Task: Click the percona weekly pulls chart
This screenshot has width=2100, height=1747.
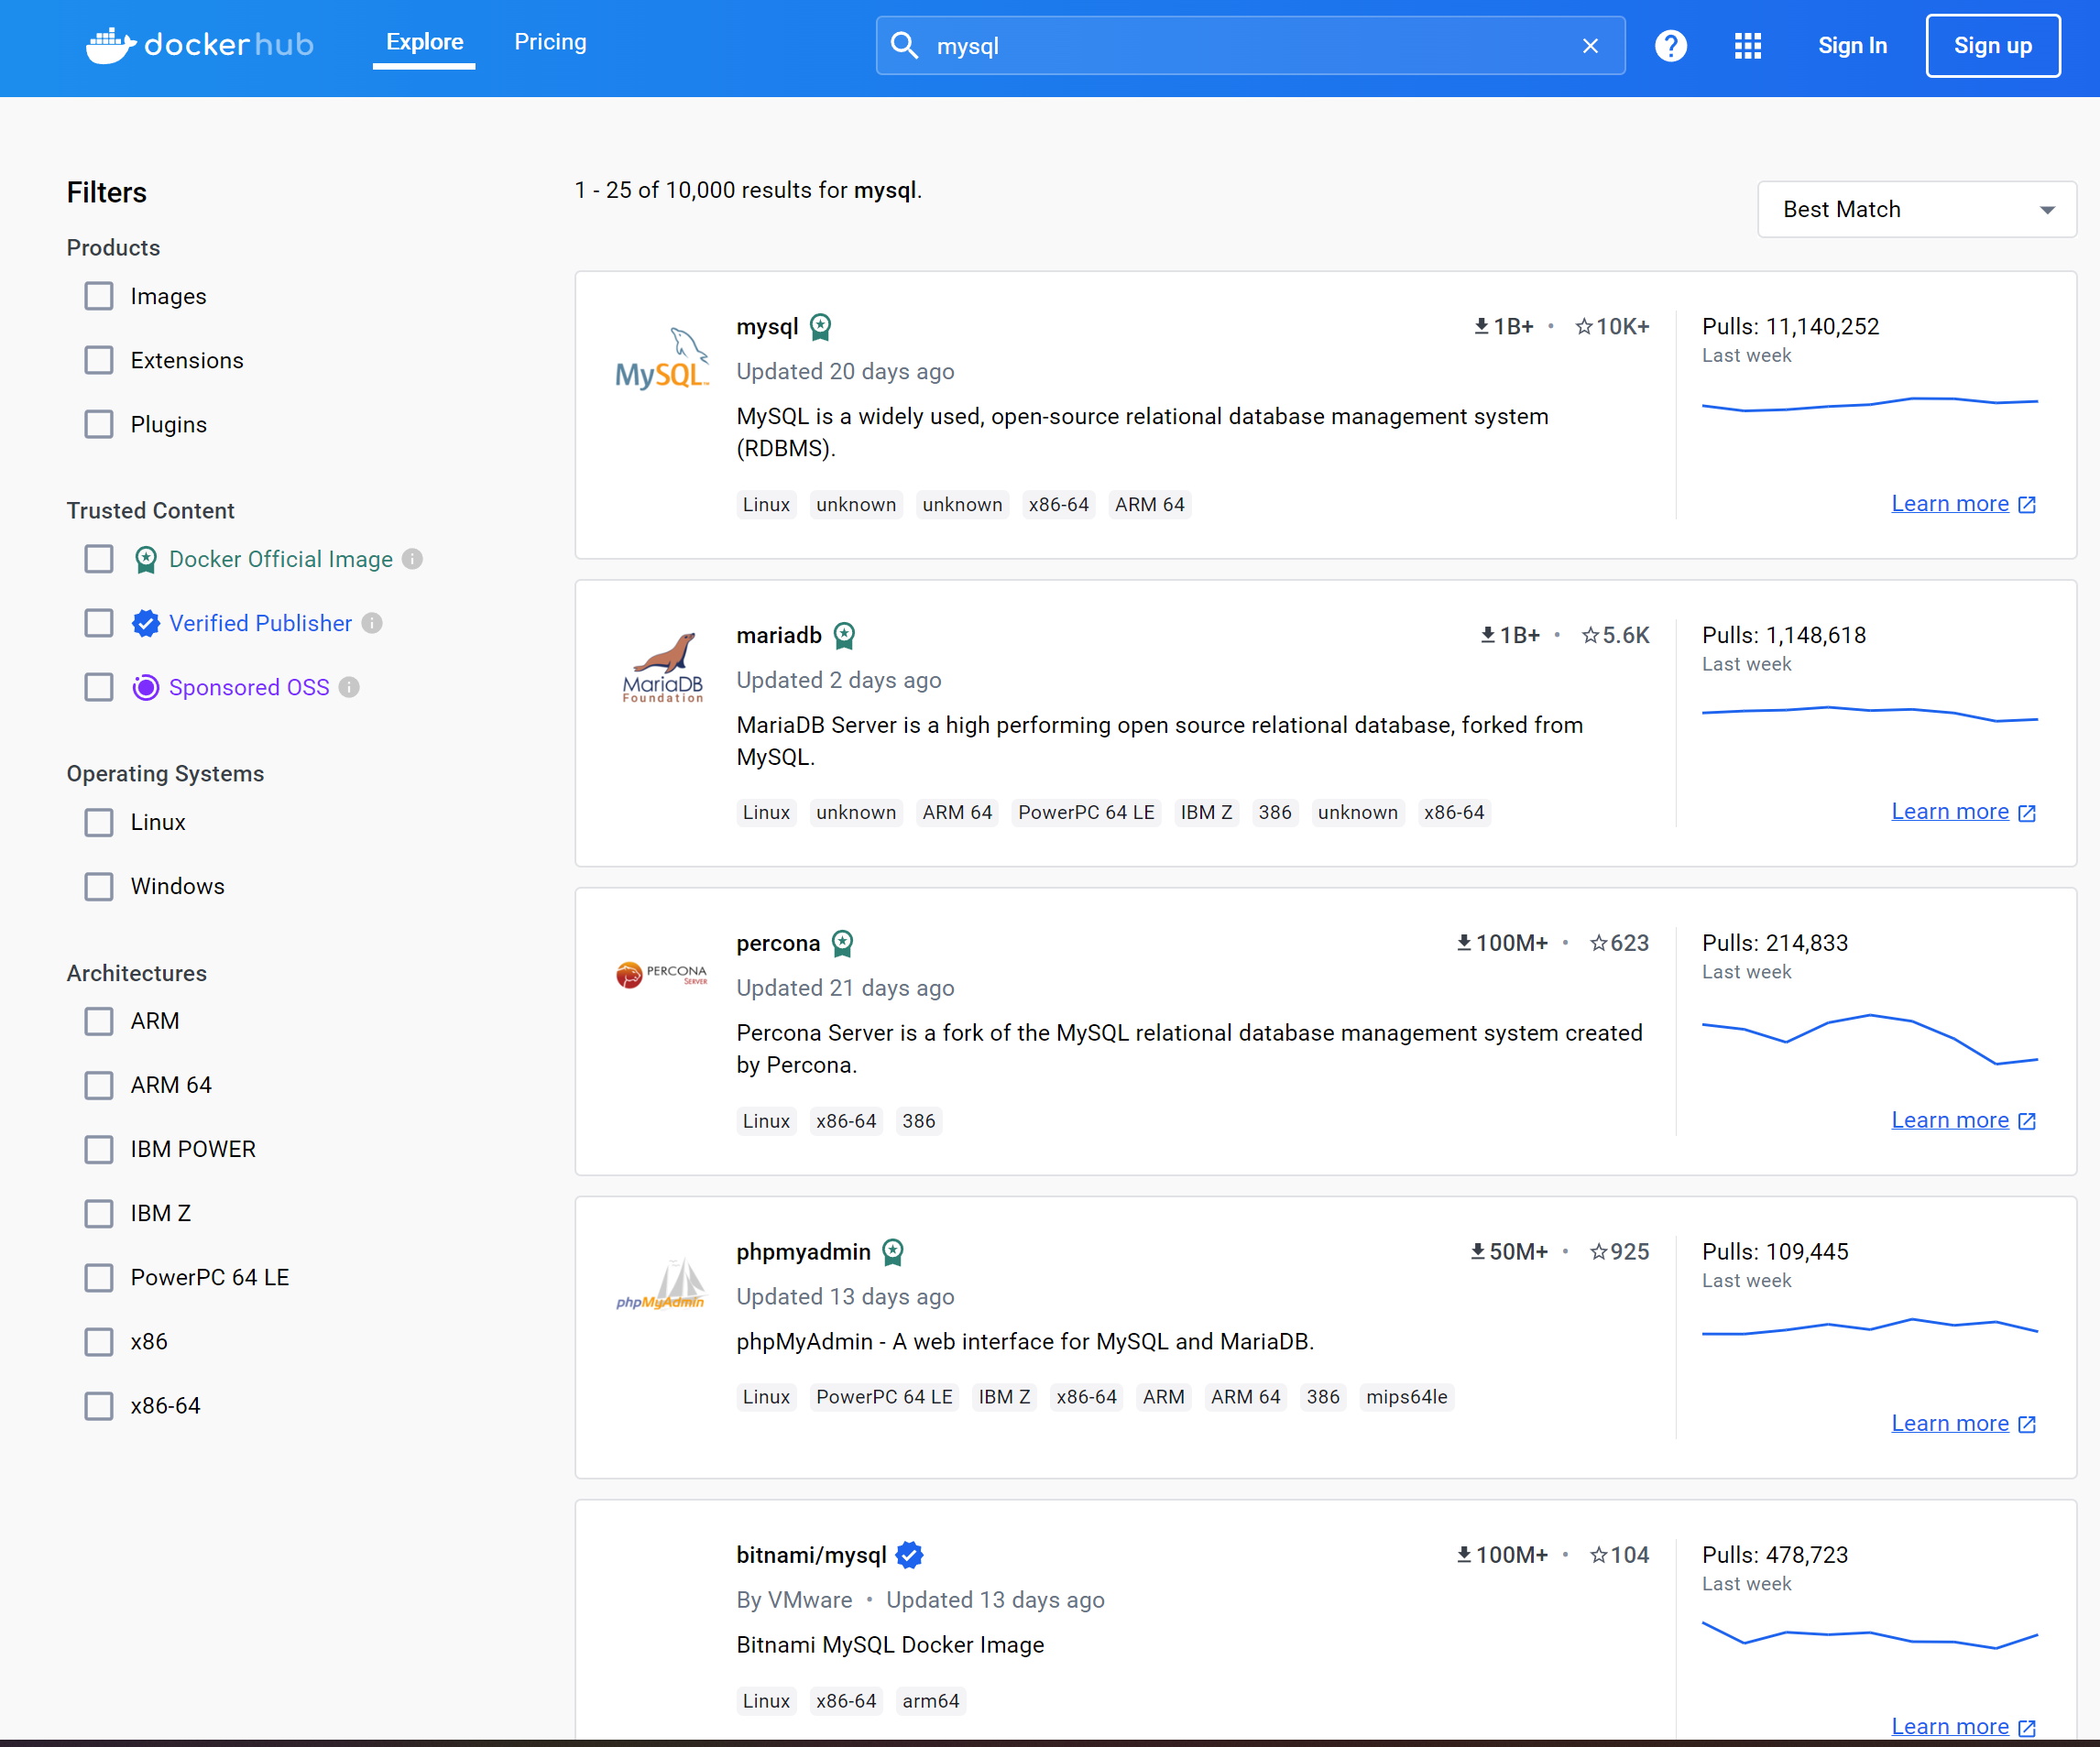Action: 1869,1039
